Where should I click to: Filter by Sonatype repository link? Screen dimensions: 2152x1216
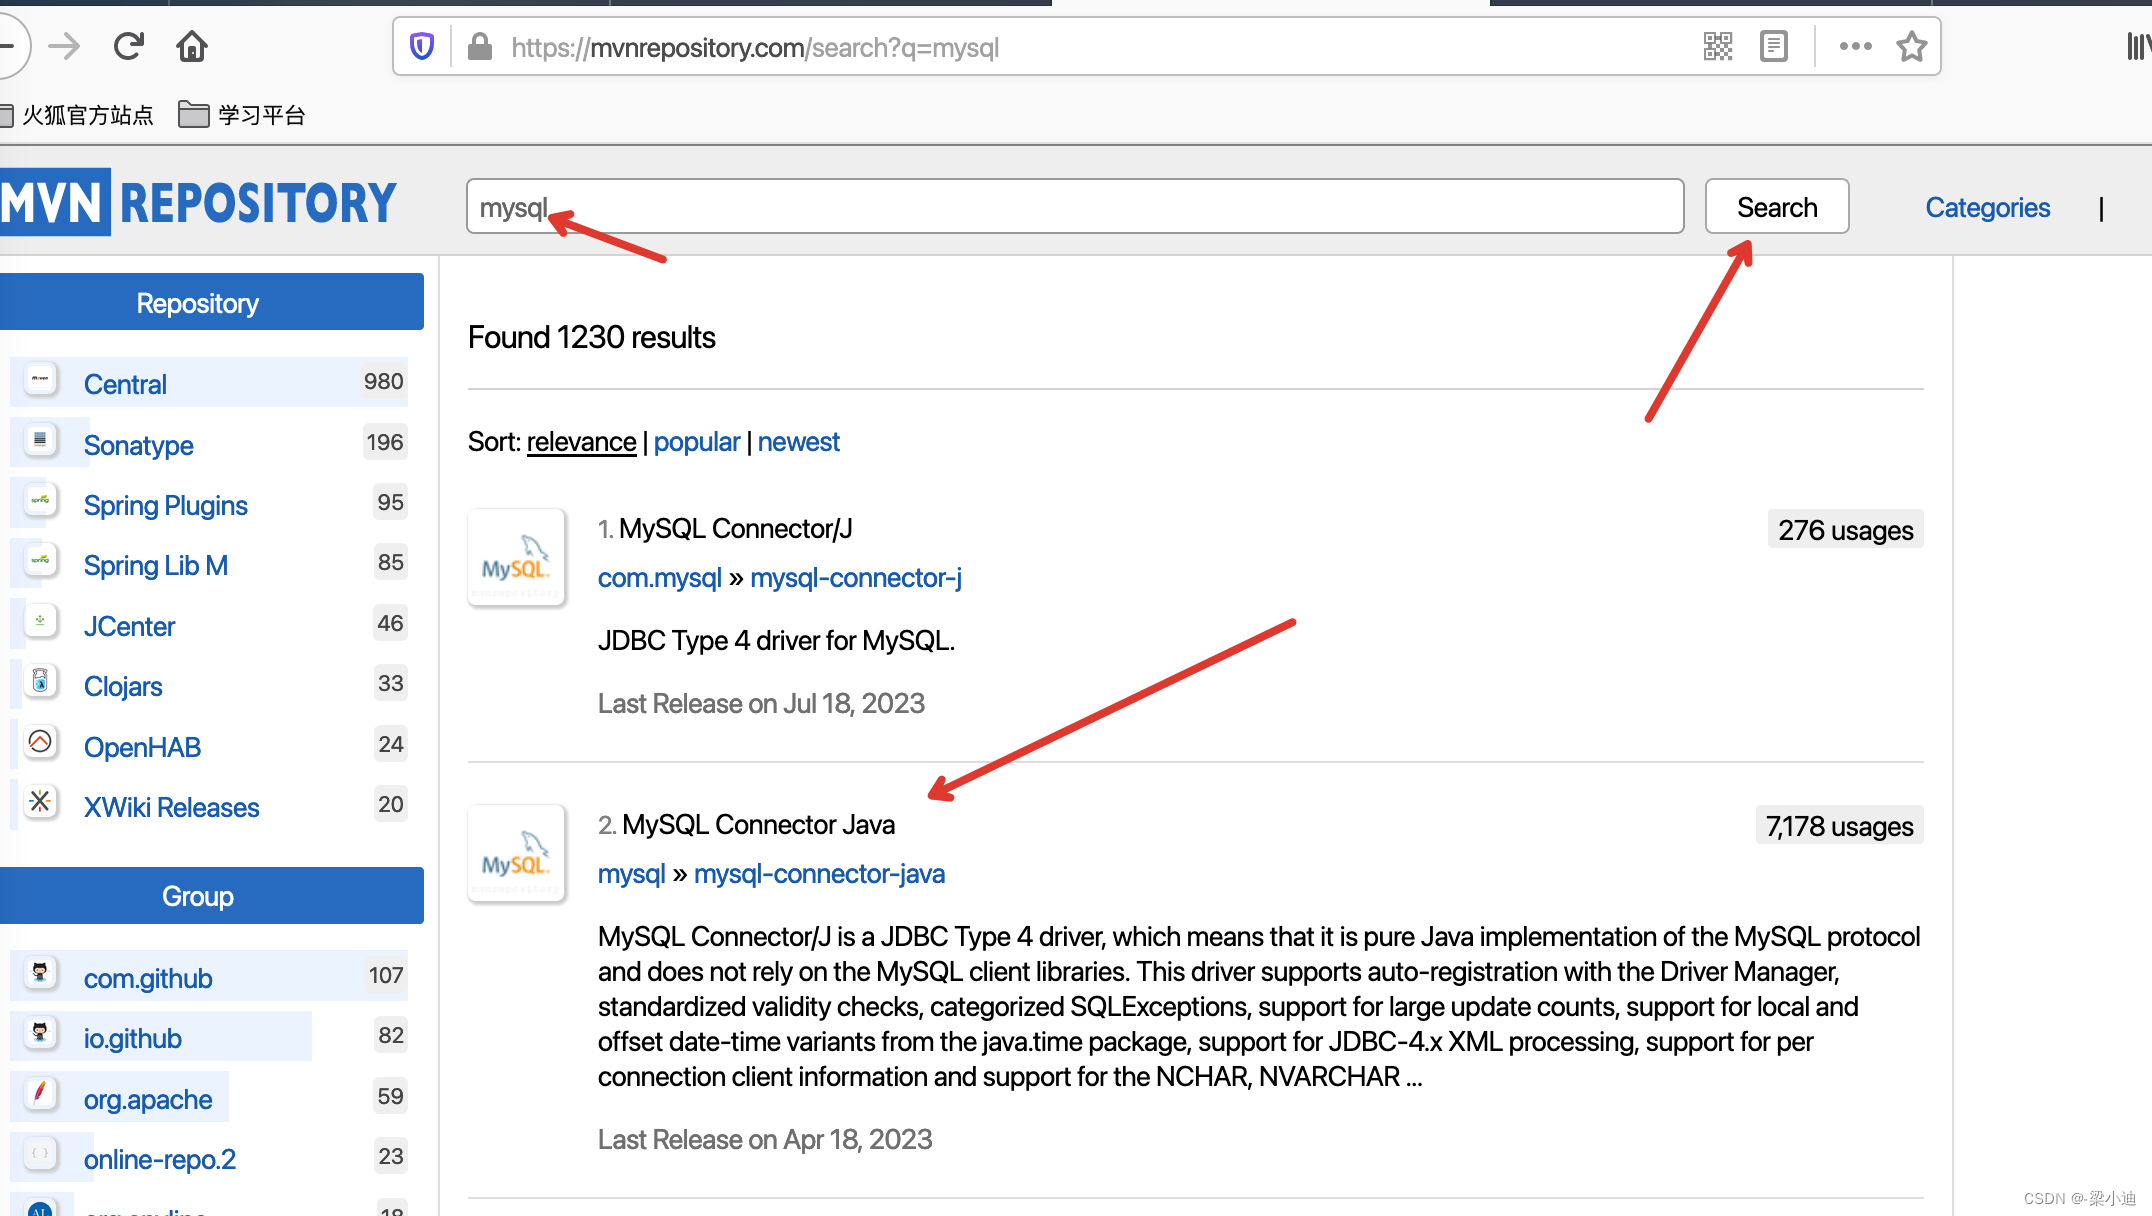139,445
